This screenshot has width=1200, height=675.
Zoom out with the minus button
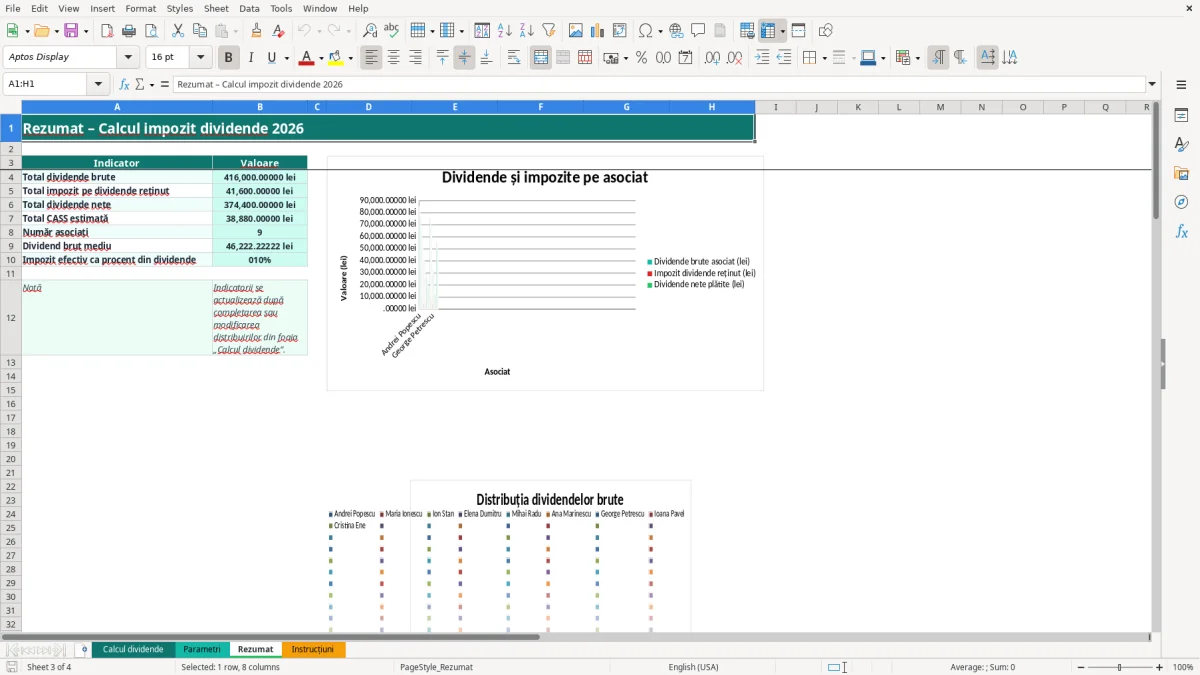1081,667
